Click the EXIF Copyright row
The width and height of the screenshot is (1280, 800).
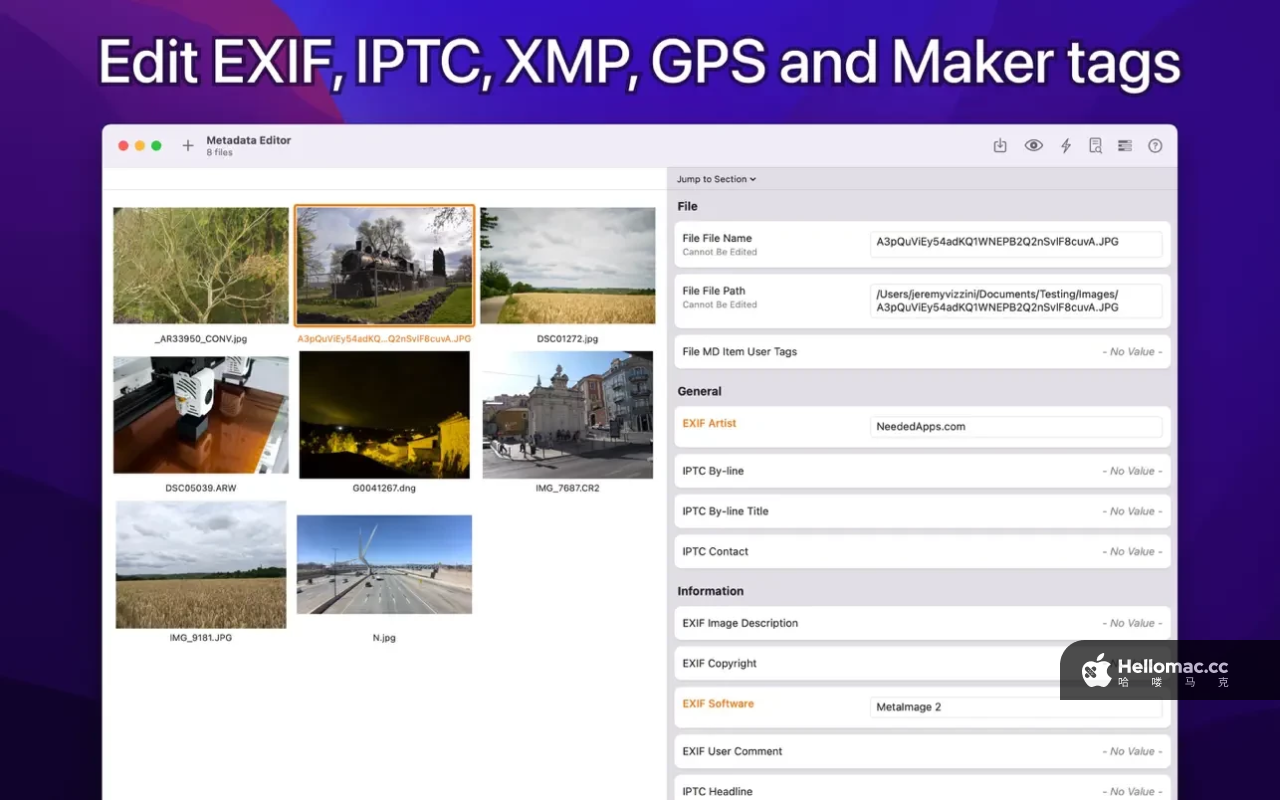(922, 663)
